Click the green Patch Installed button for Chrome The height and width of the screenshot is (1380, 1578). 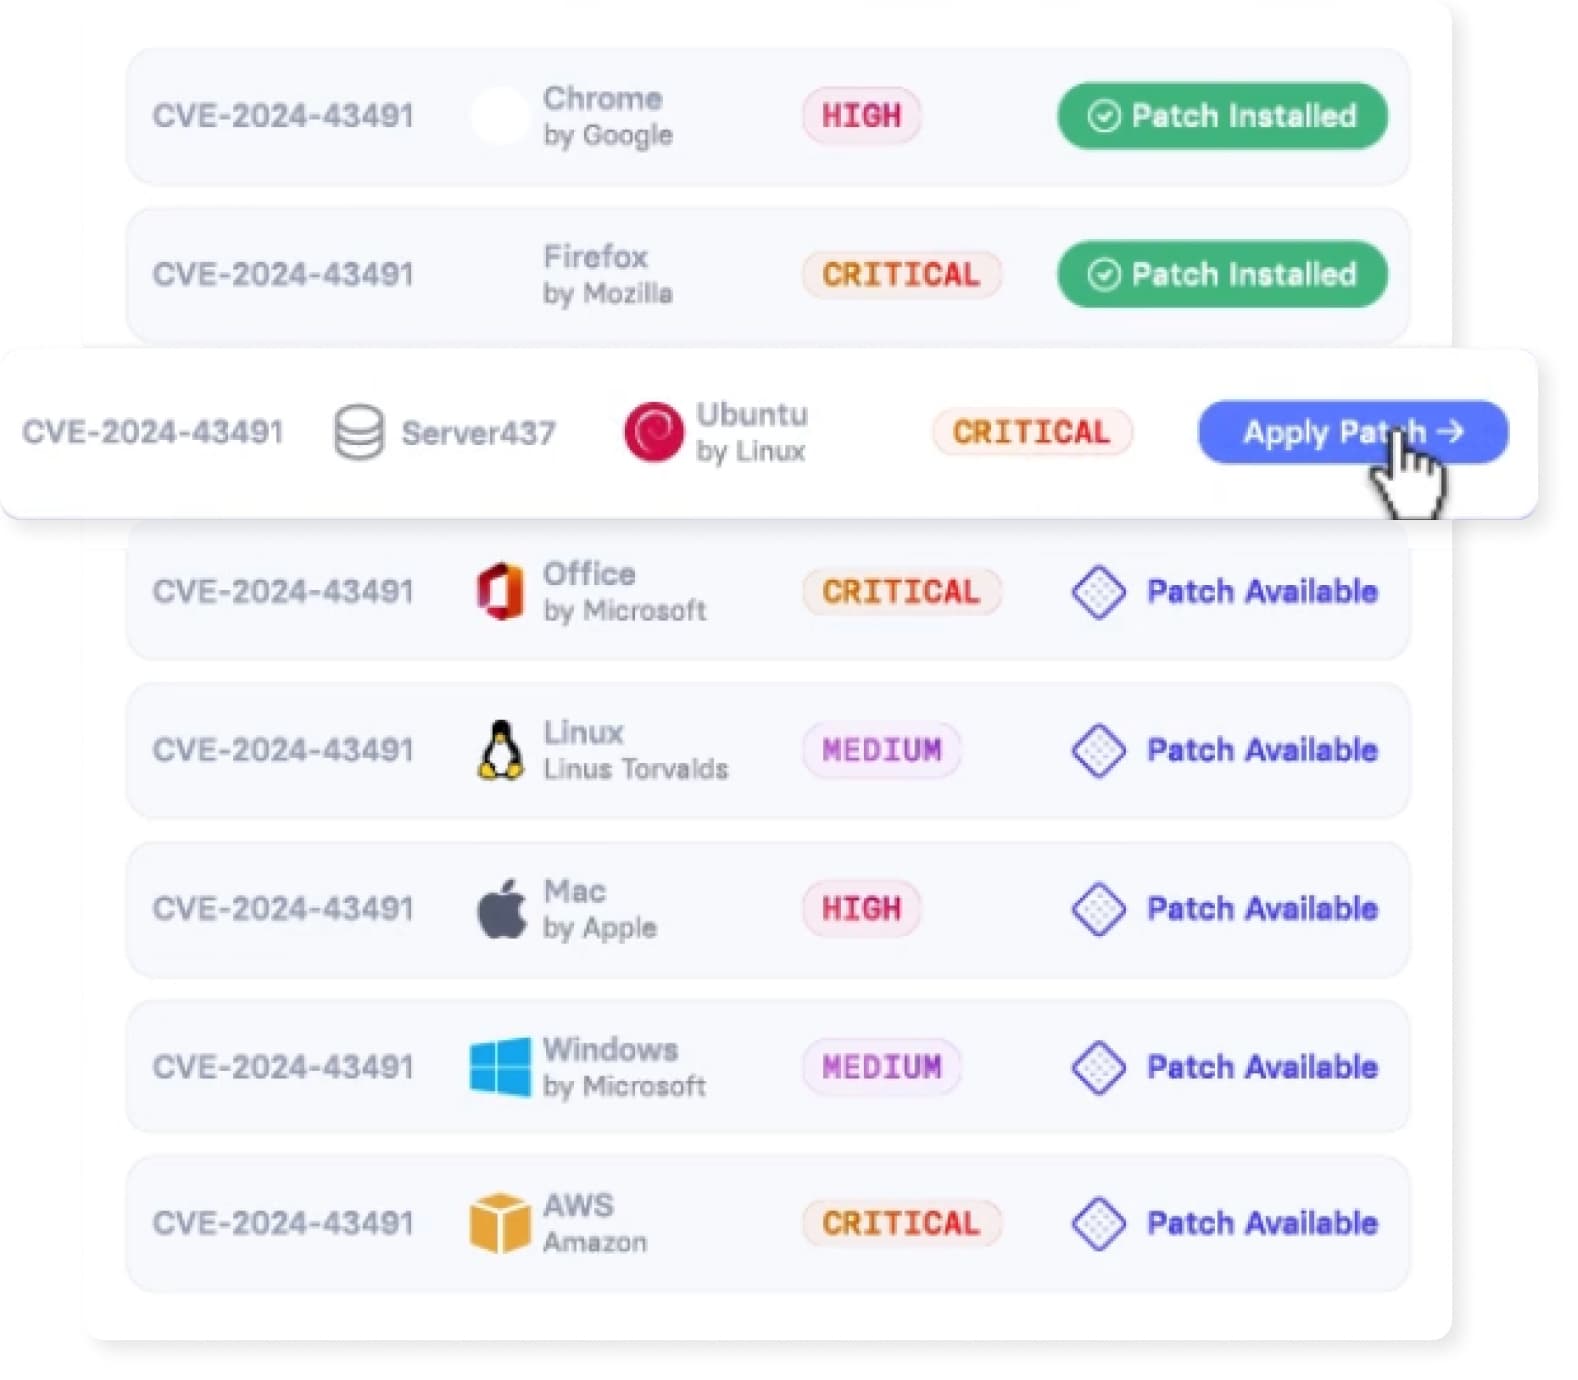click(1221, 117)
